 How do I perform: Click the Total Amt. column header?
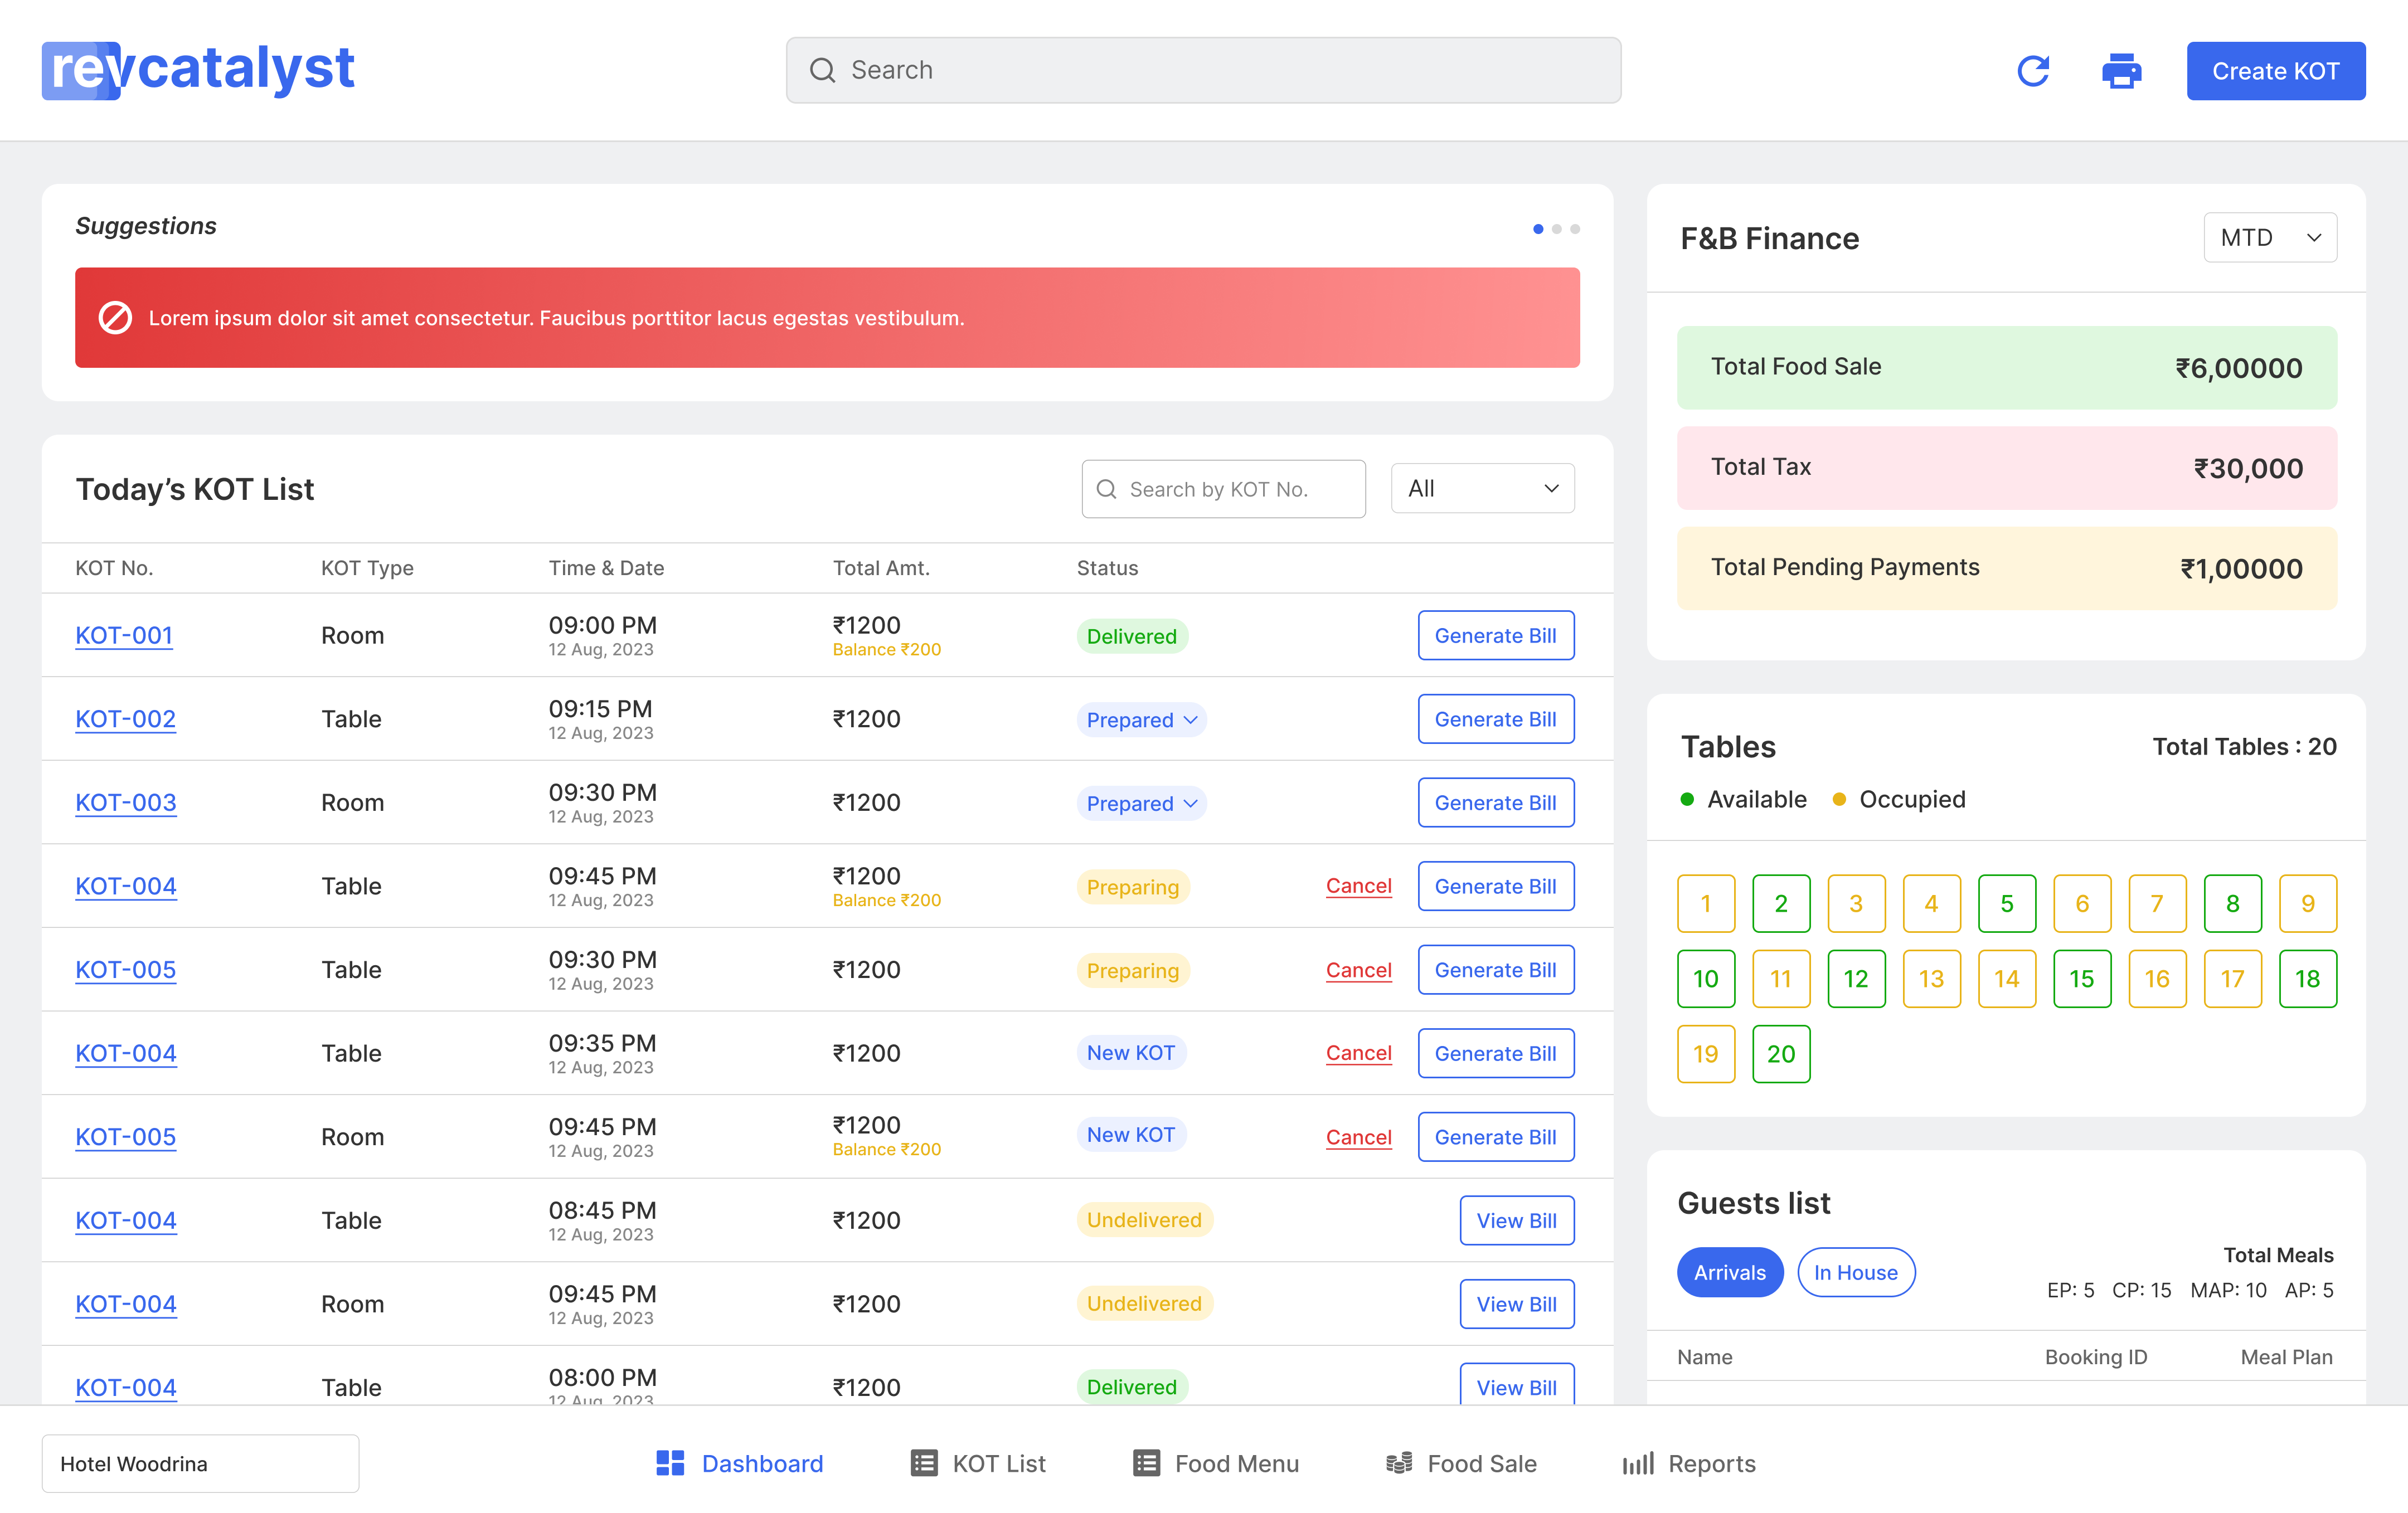pyautogui.click(x=881, y=568)
